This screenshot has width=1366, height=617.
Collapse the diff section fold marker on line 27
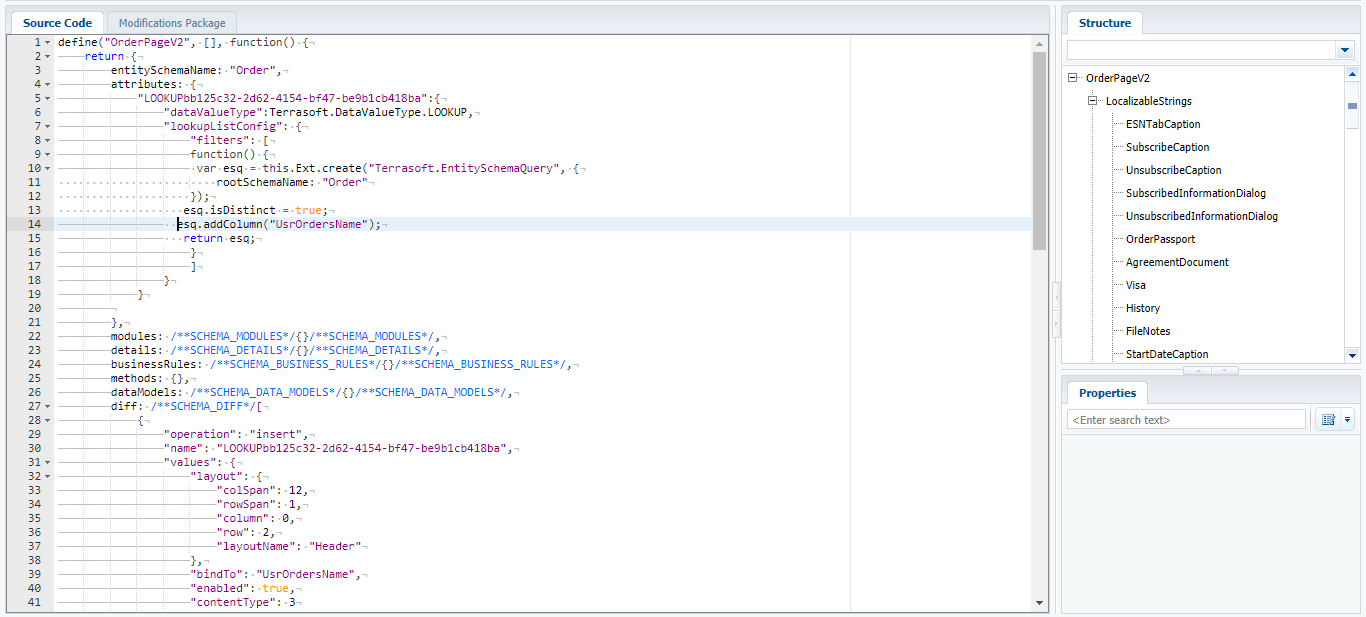pyautogui.click(x=47, y=406)
